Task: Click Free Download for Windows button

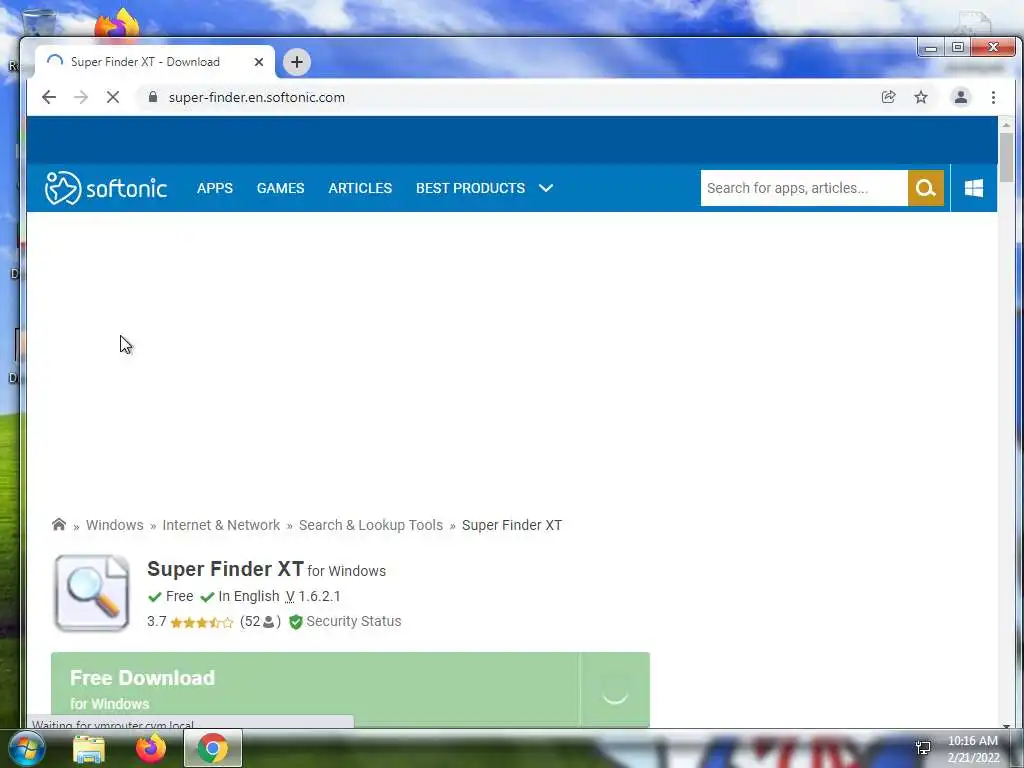Action: pyautogui.click(x=315, y=690)
